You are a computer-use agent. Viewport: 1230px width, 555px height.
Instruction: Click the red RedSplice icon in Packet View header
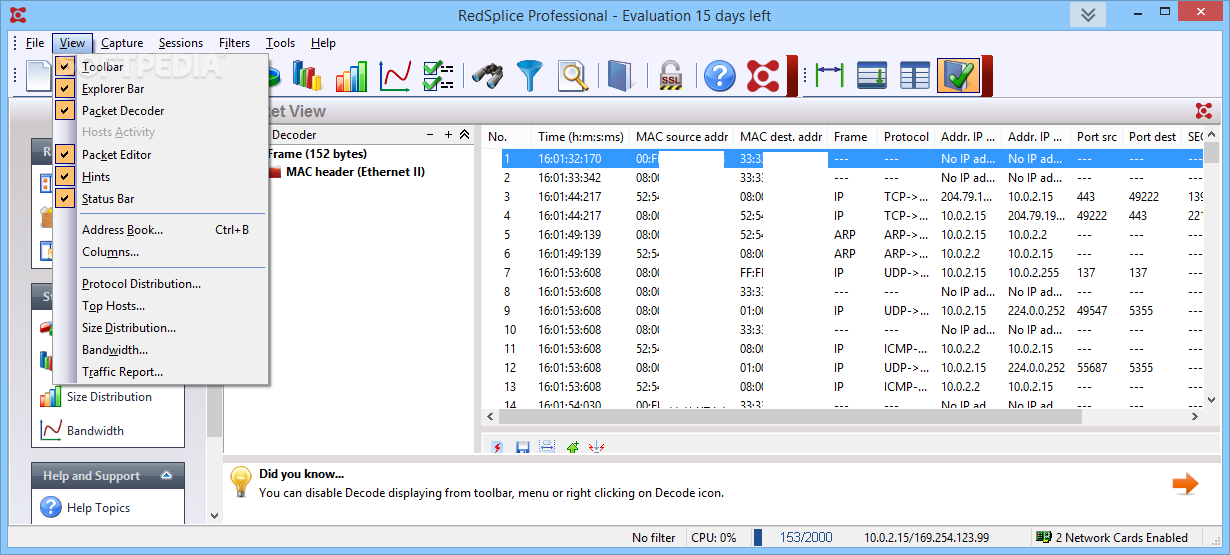(1203, 111)
